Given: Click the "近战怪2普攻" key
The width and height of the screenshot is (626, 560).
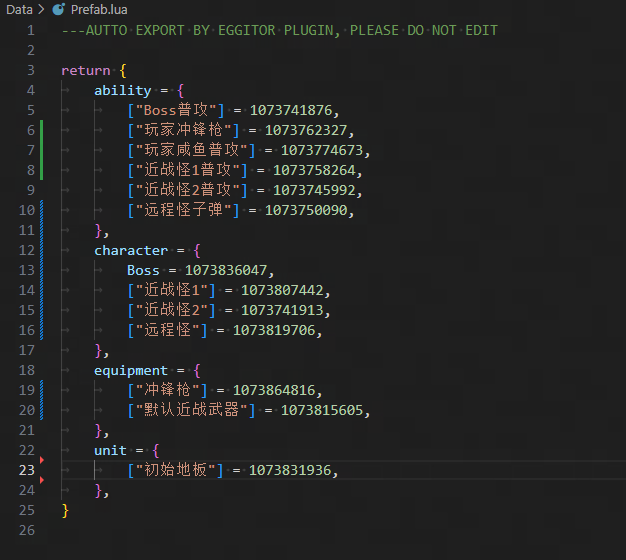Looking at the screenshot, I should pyautogui.click(x=187, y=190).
